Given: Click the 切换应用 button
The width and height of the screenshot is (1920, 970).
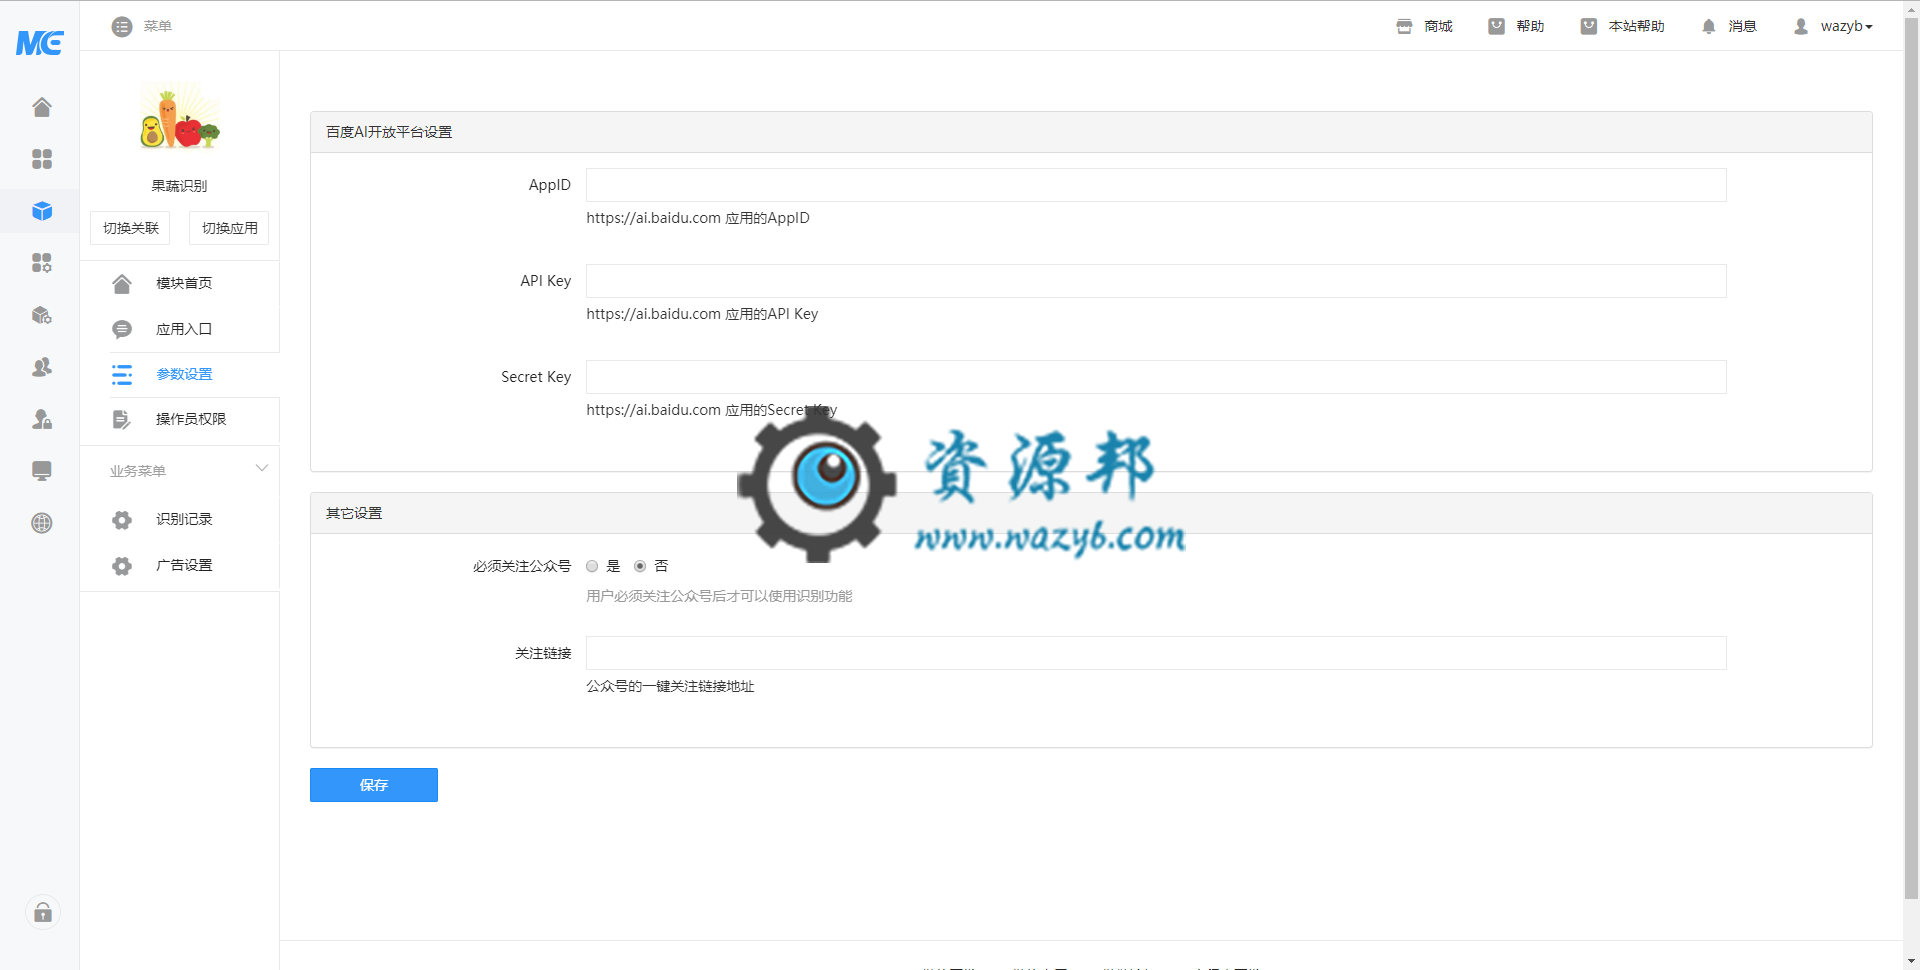Looking at the screenshot, I should pos(229,228).
